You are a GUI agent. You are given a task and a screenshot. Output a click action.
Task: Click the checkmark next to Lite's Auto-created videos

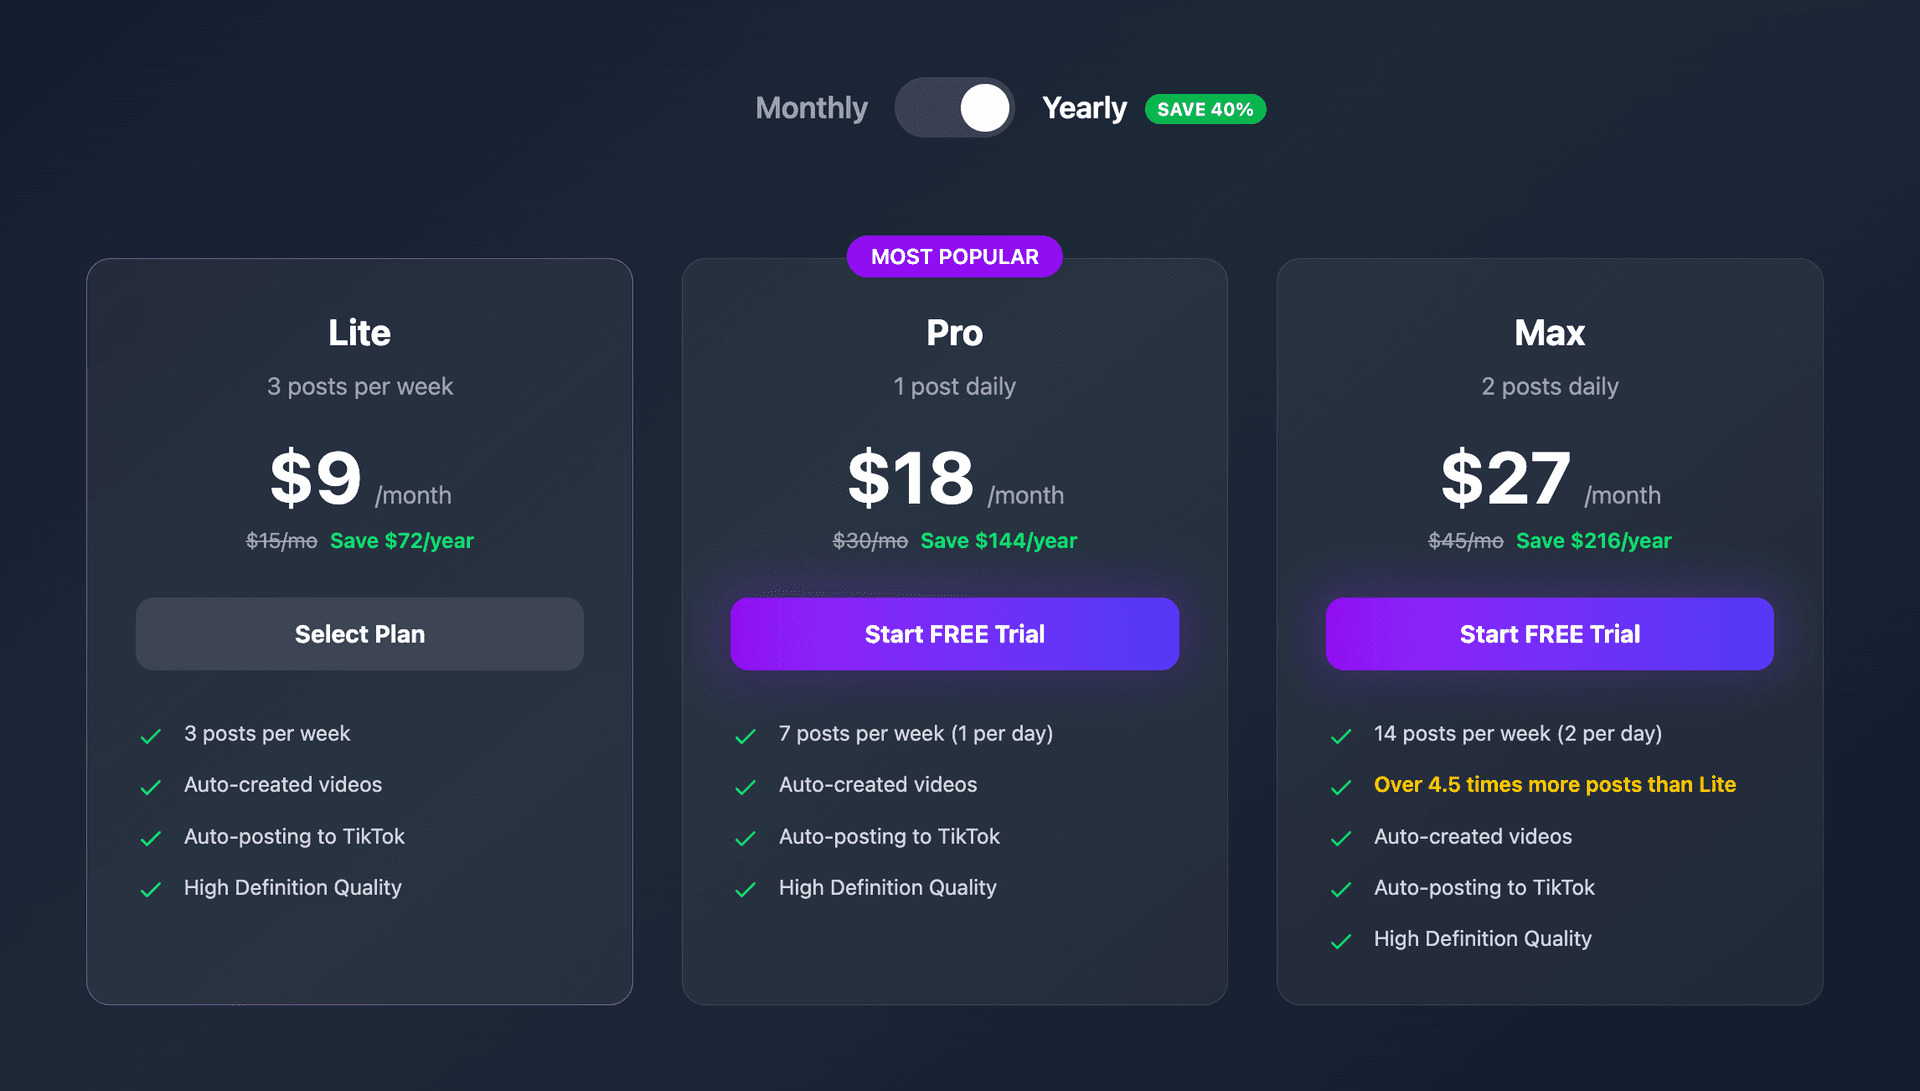tap(150, 787)
